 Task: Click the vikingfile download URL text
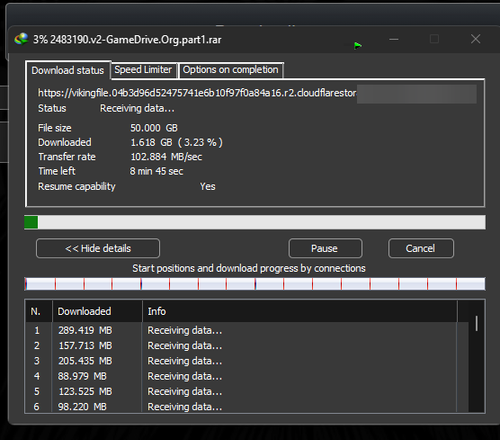[x=197, y=93]
